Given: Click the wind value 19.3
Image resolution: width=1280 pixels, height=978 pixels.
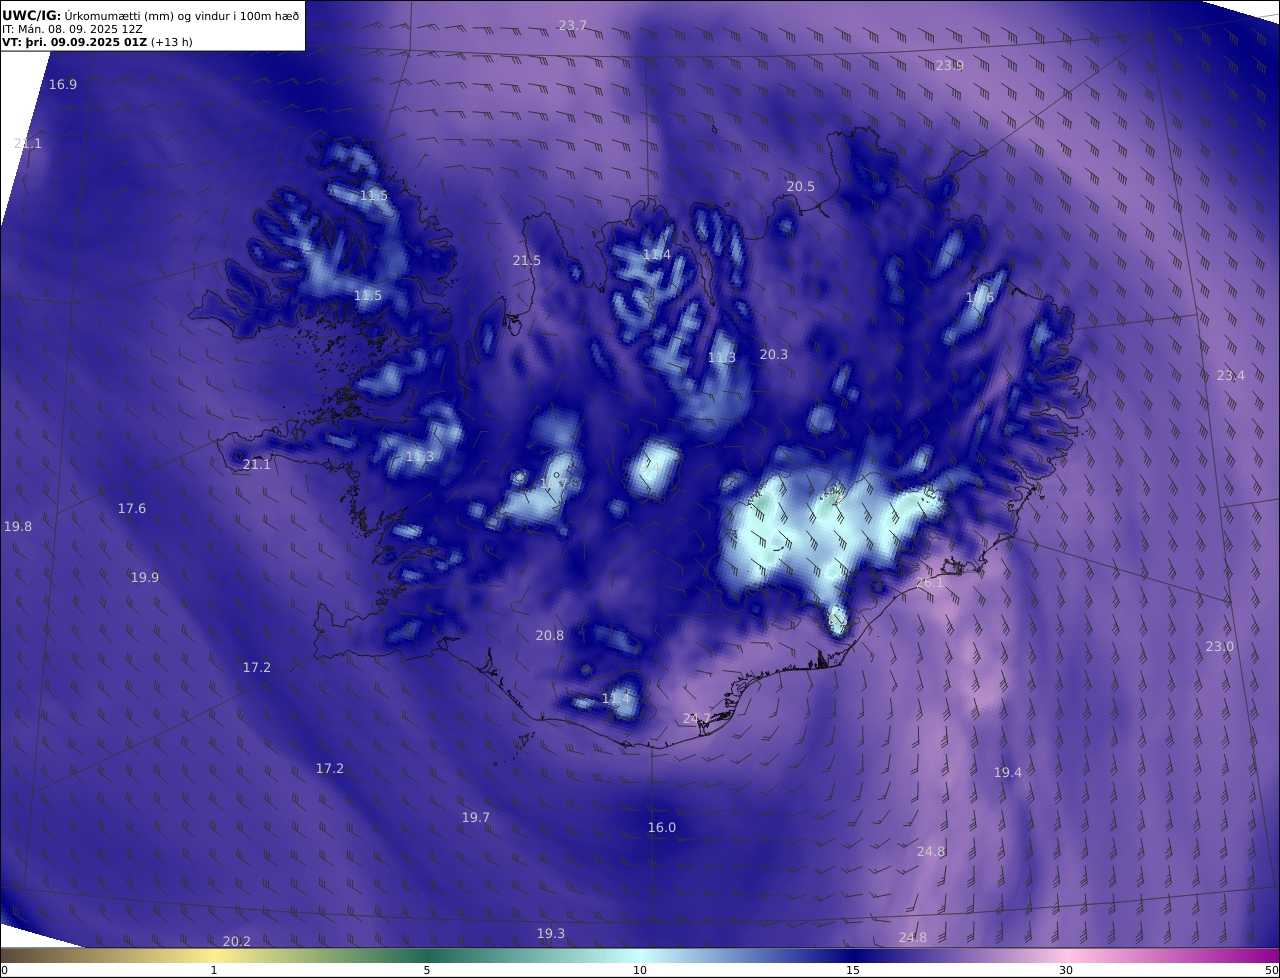Looking at the screenshot, I should 551,934.
